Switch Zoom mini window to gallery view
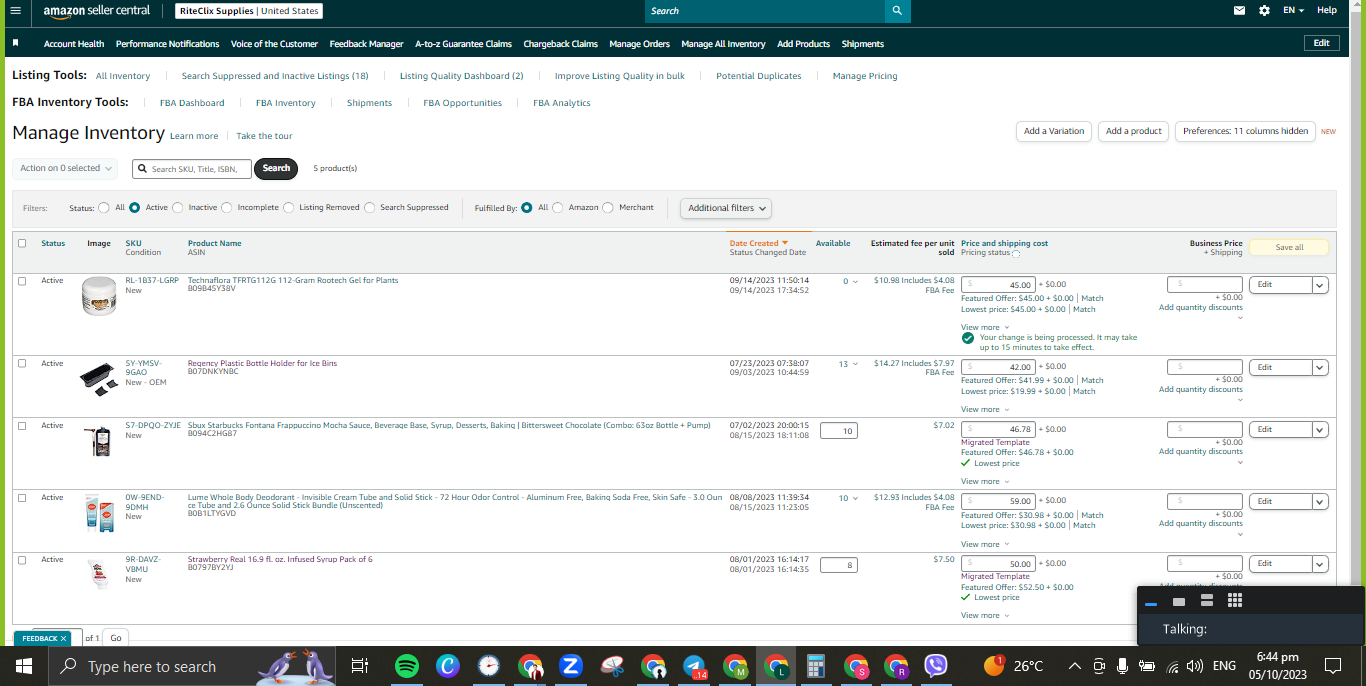The image size is (1366, 686). 1235,600
